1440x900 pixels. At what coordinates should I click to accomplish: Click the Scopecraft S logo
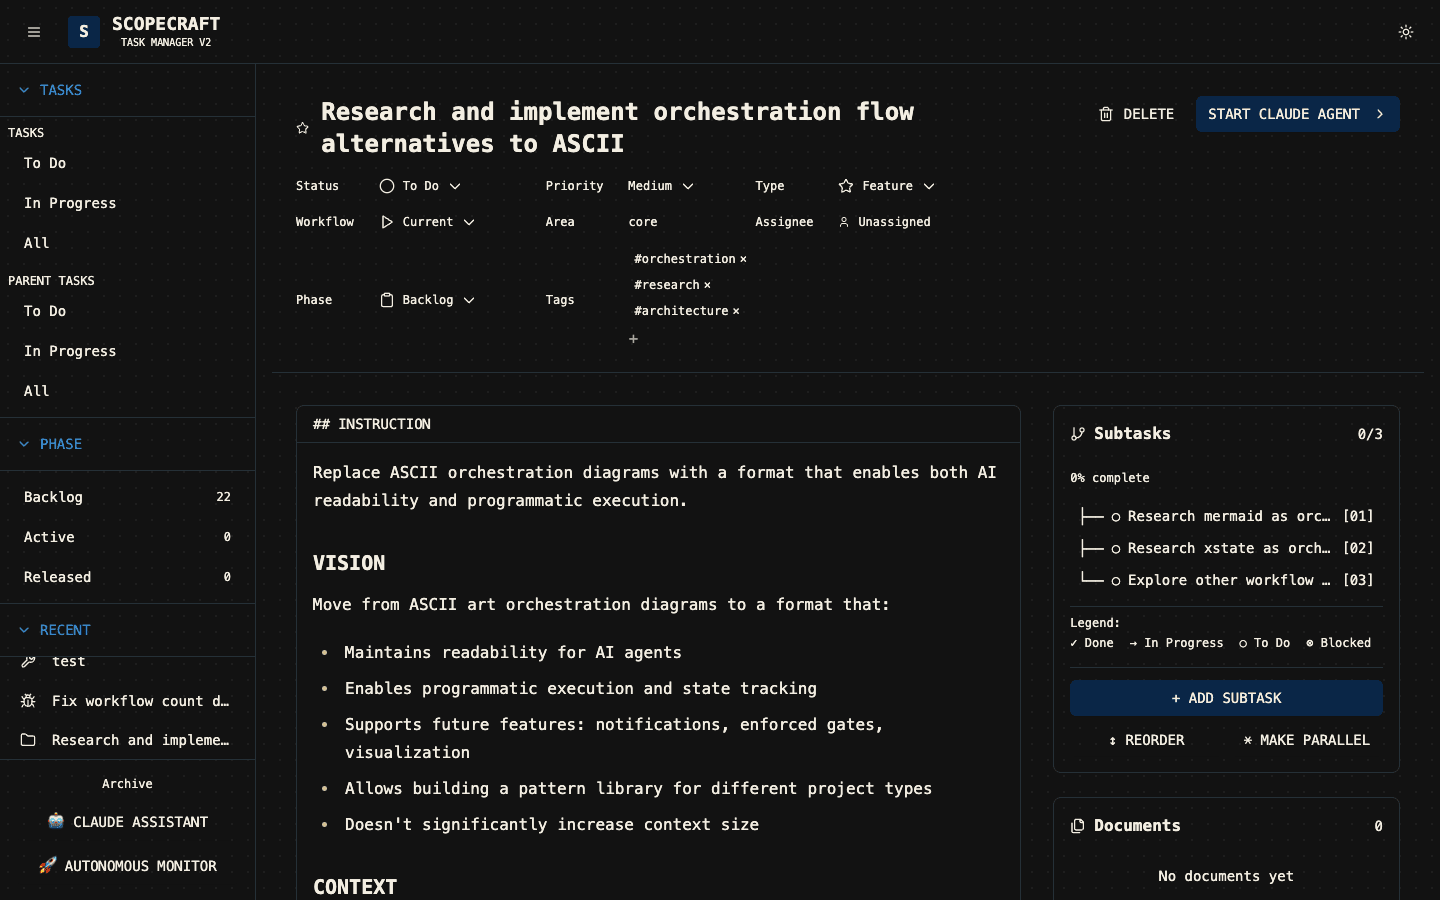coord(84,32)
